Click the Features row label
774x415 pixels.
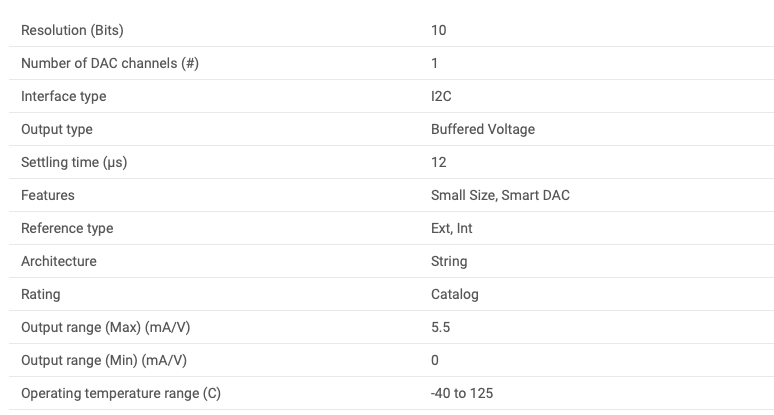(47, 195)
